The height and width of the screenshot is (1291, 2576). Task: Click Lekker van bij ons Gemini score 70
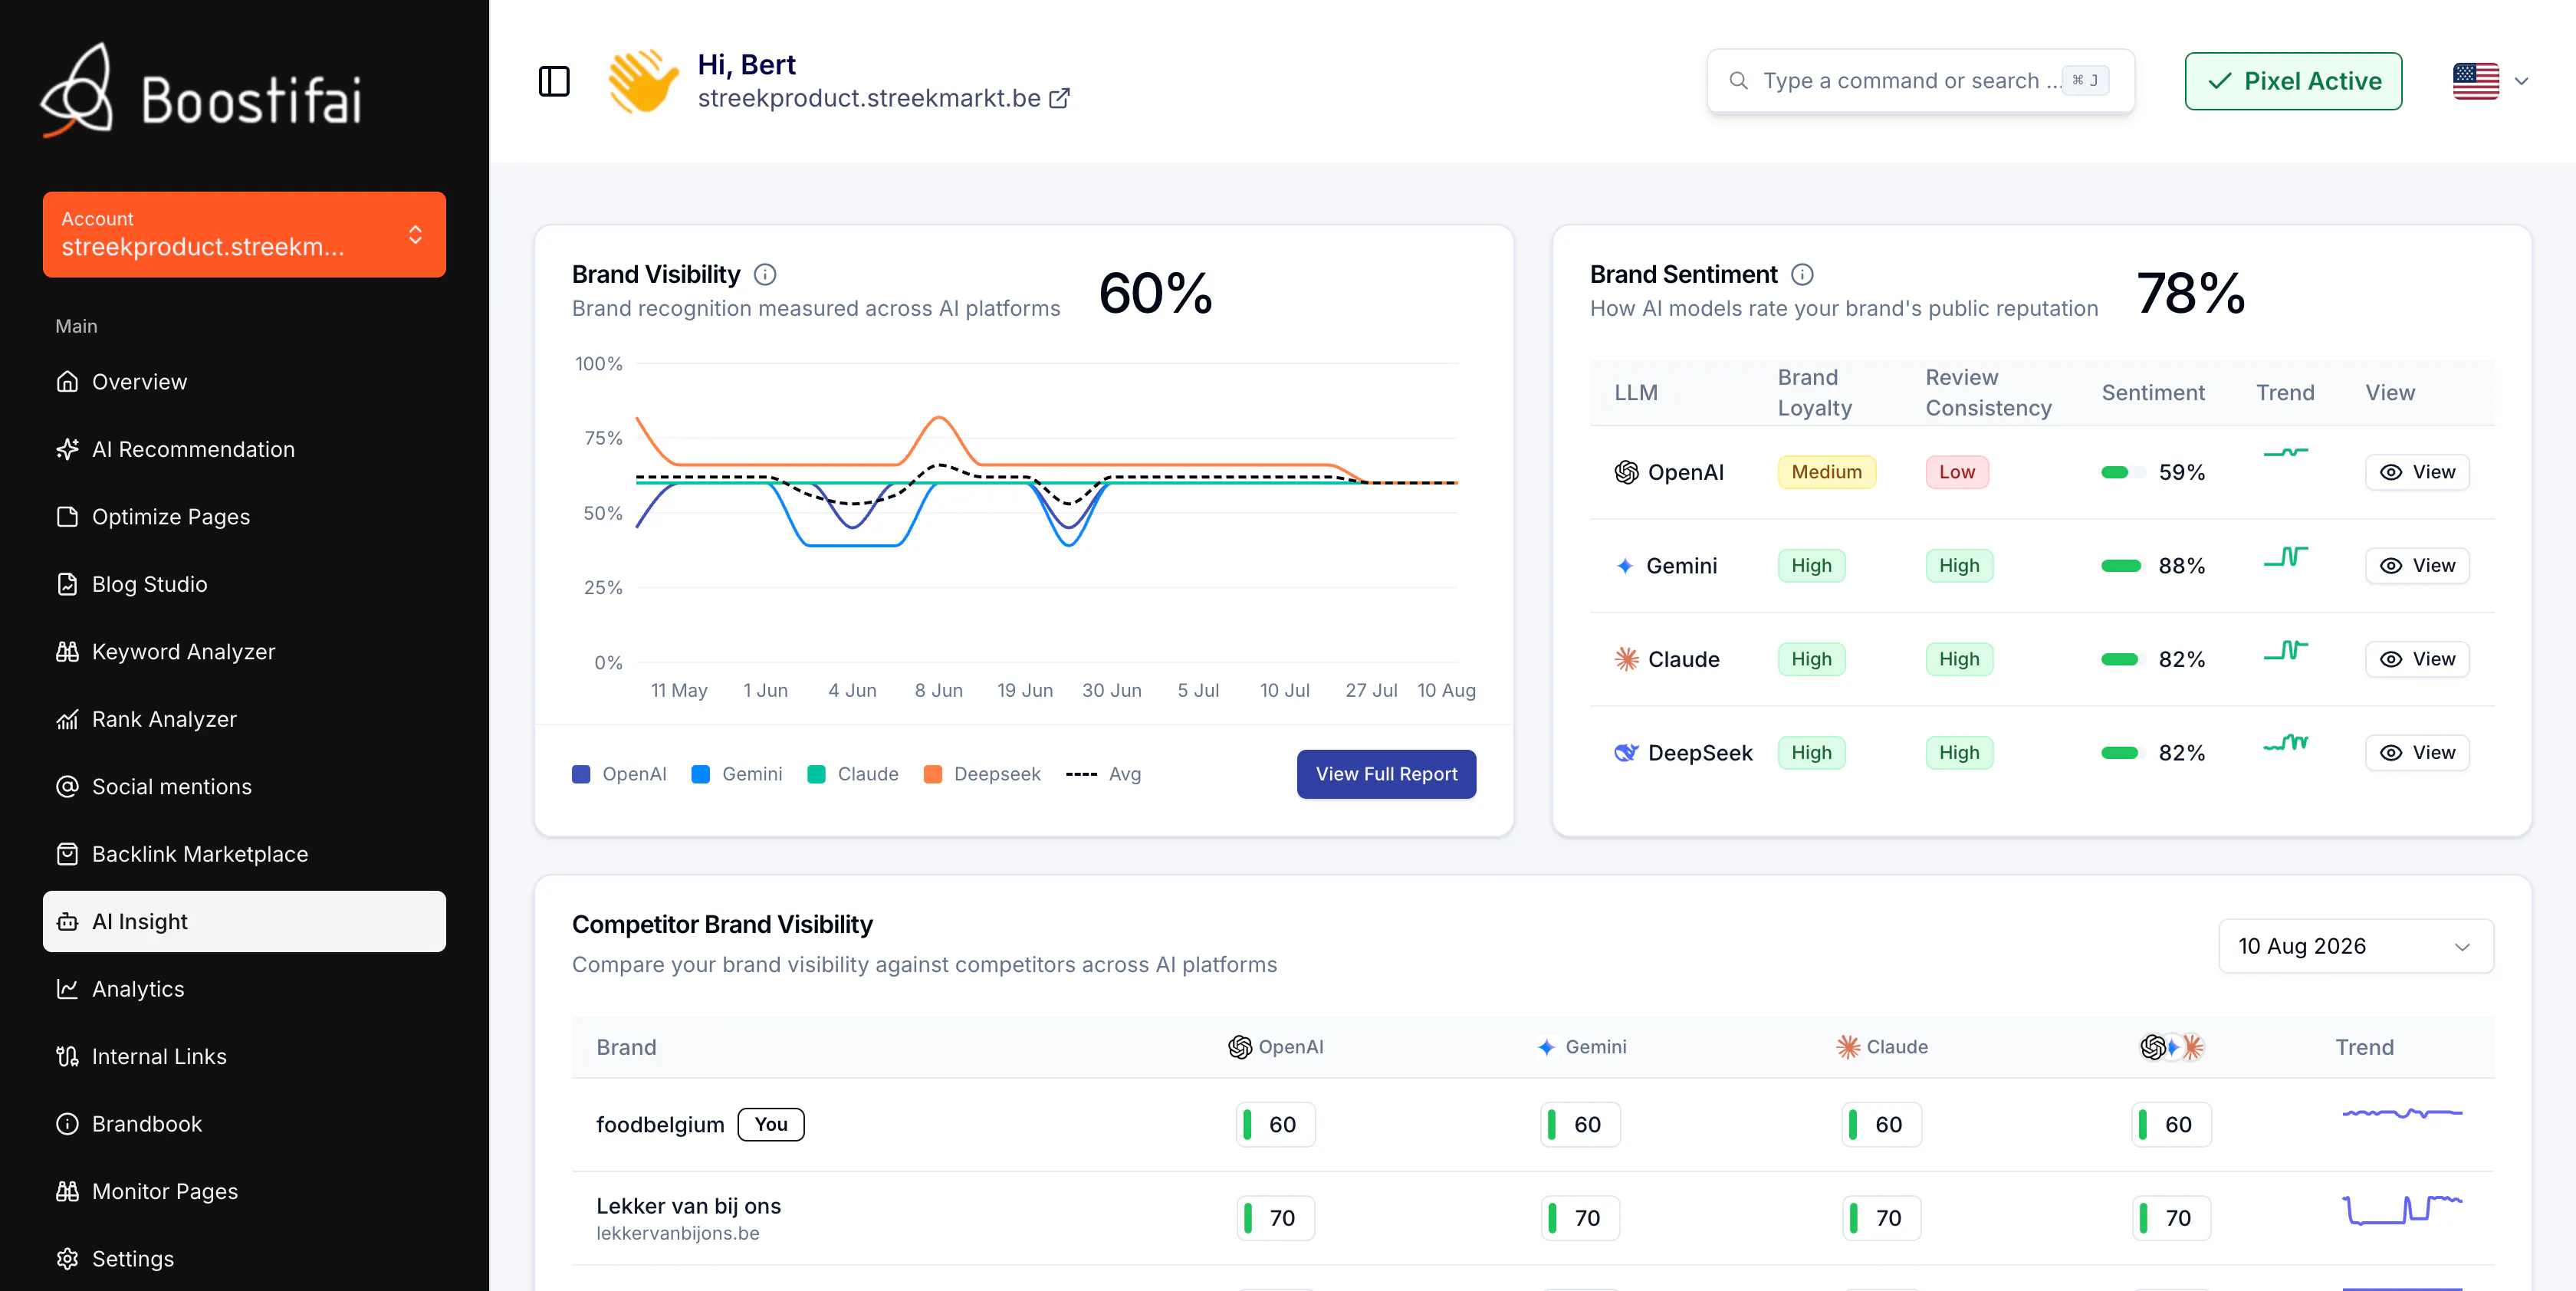(x=1580, y=1218)
